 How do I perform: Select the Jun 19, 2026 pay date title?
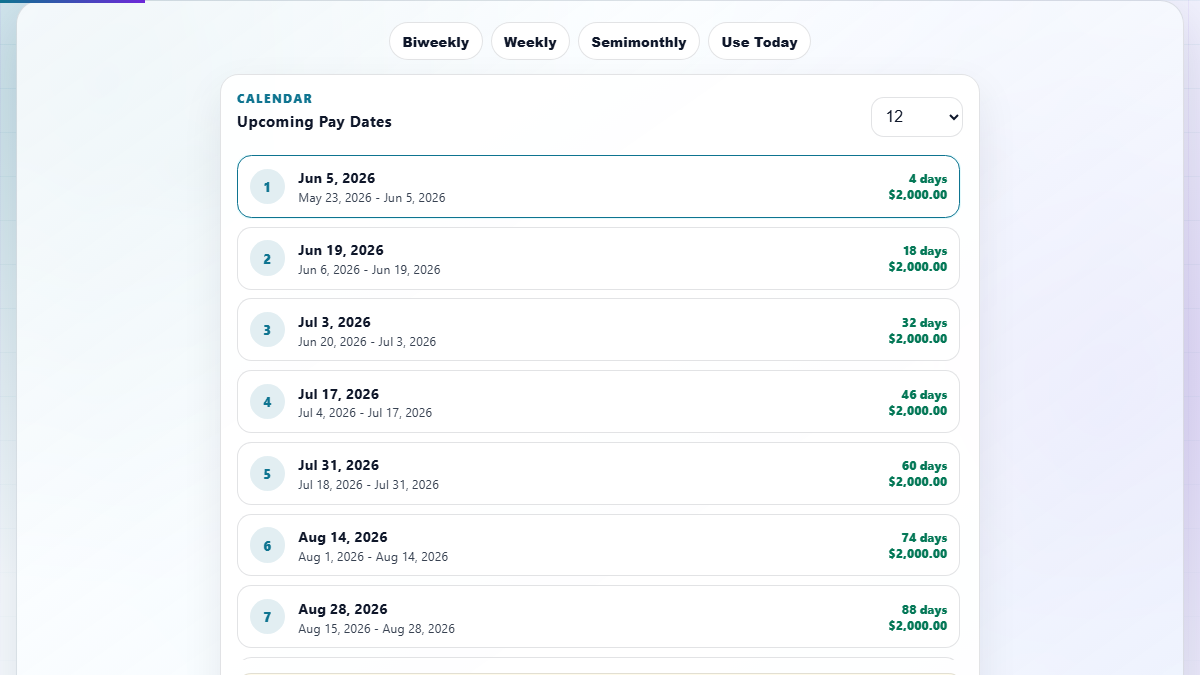(341, 250)
